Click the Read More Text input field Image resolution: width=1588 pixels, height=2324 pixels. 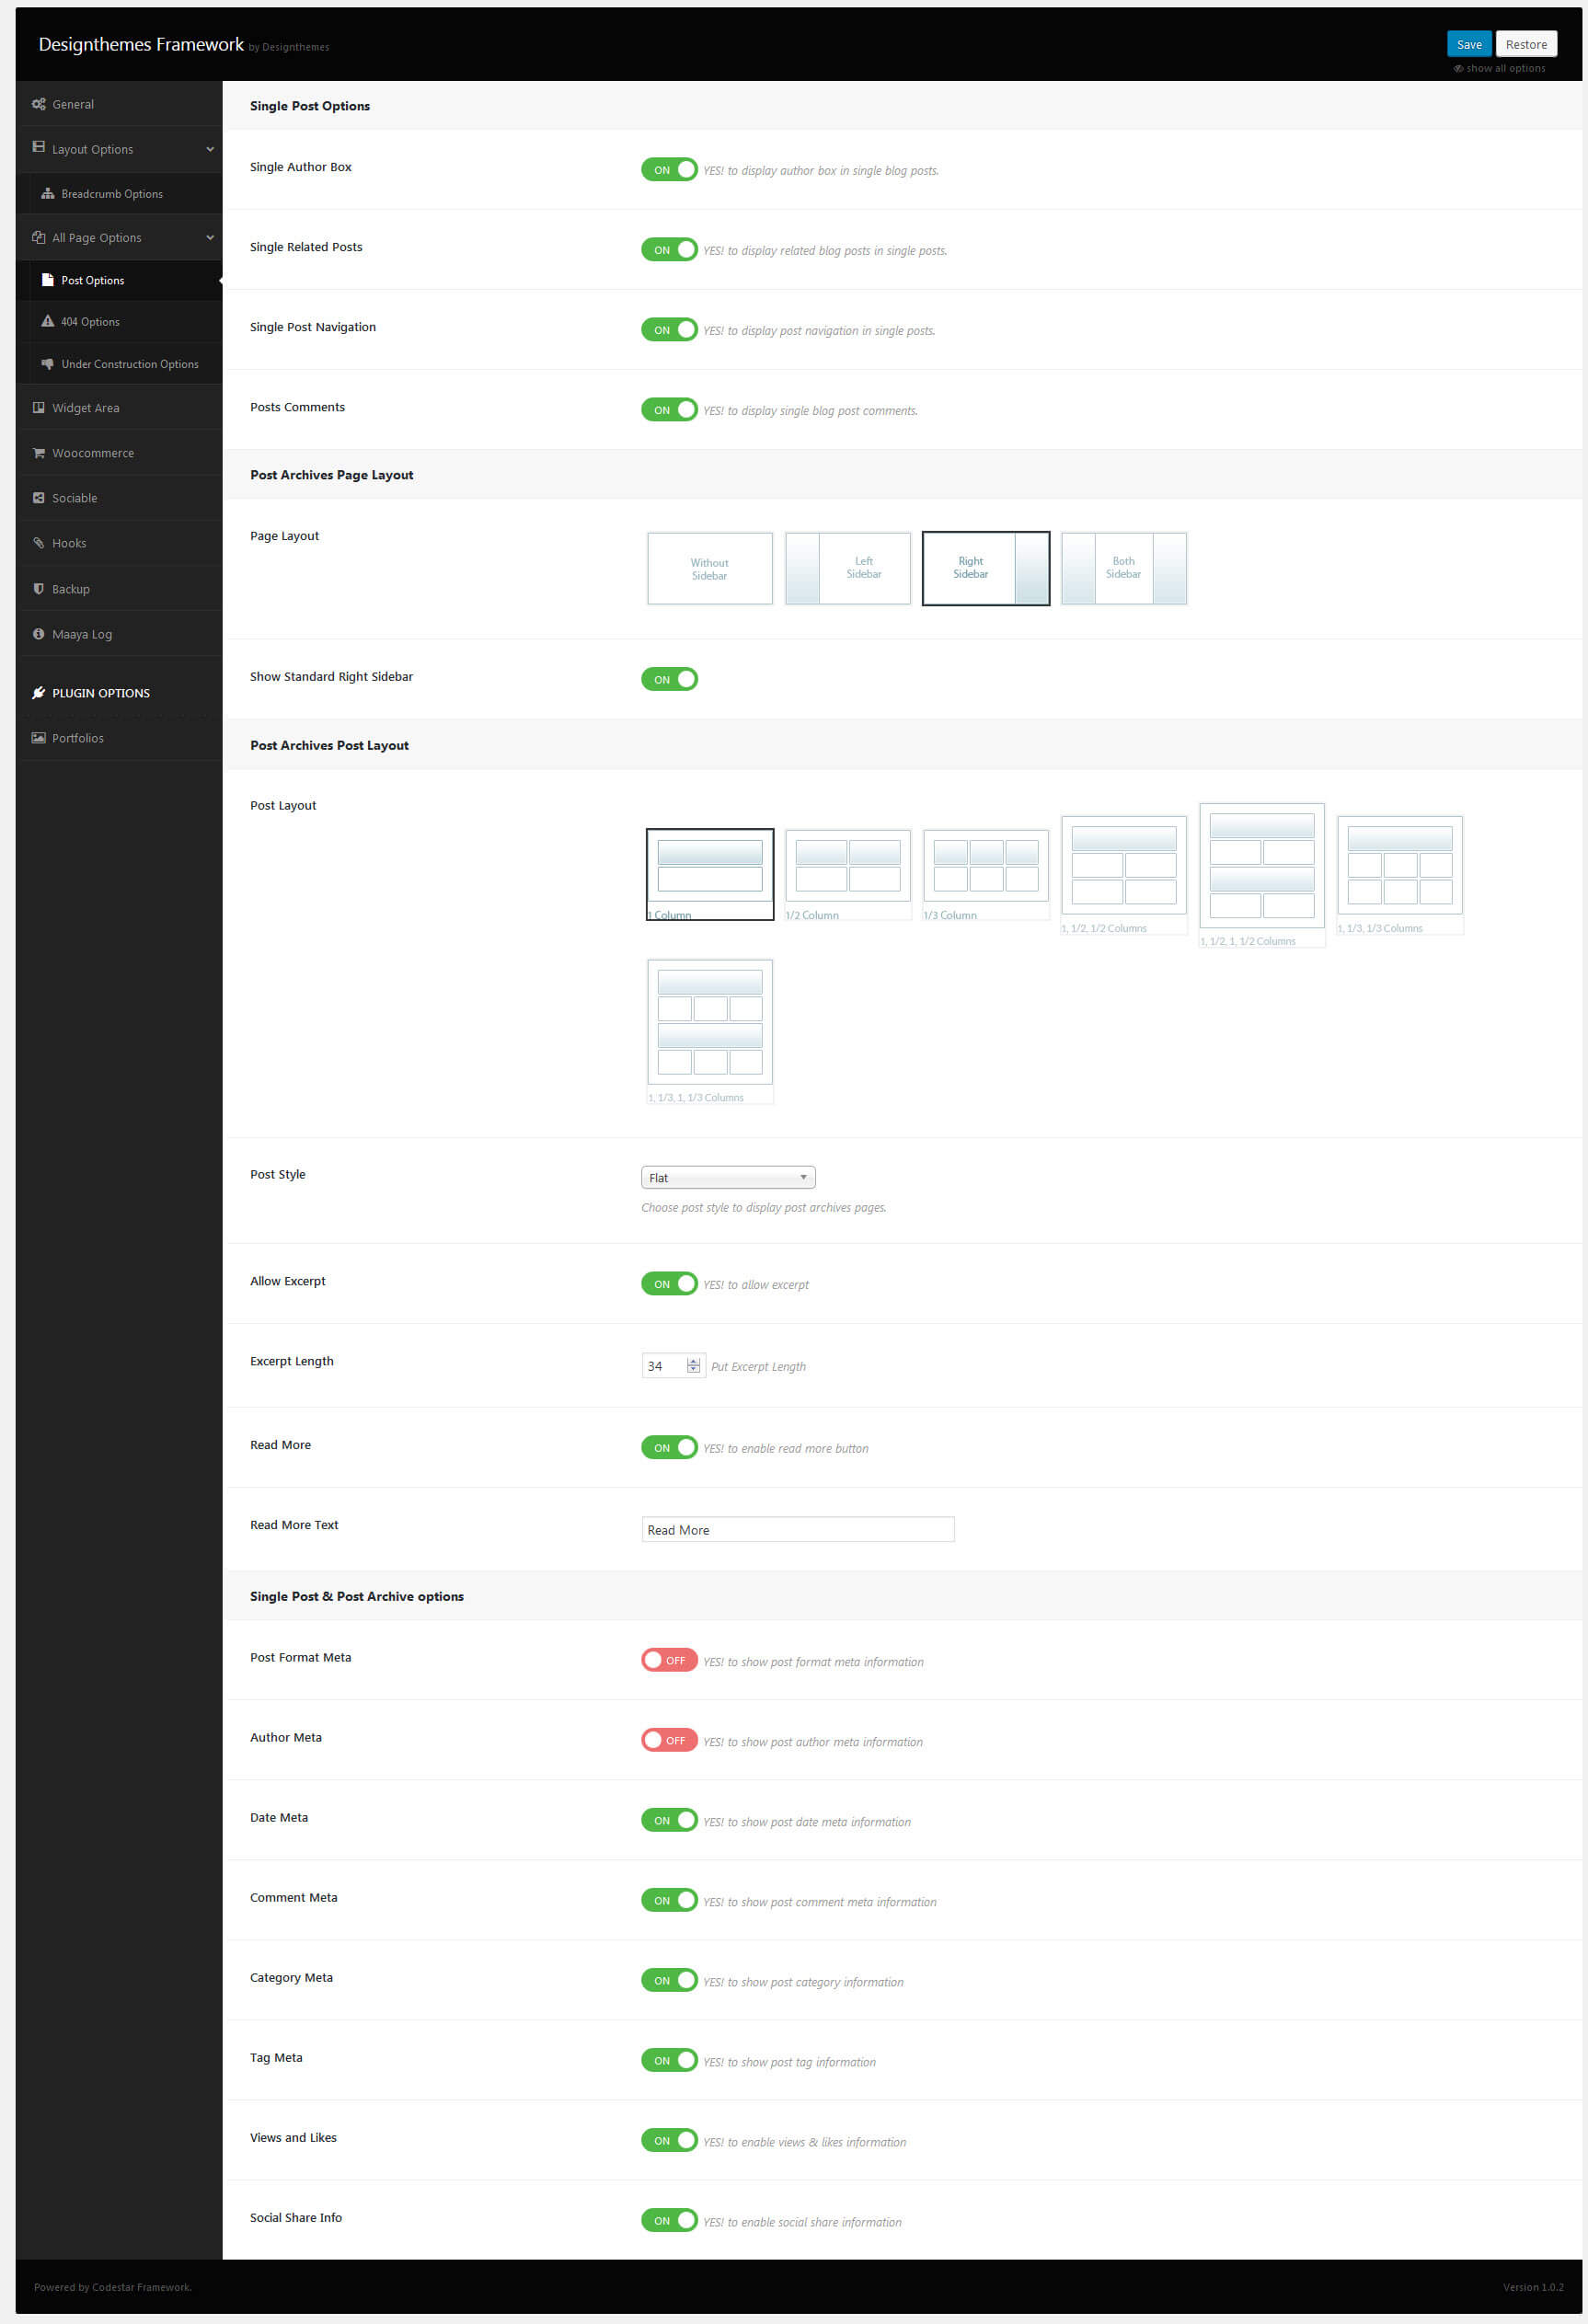(x=798, y=1529)
